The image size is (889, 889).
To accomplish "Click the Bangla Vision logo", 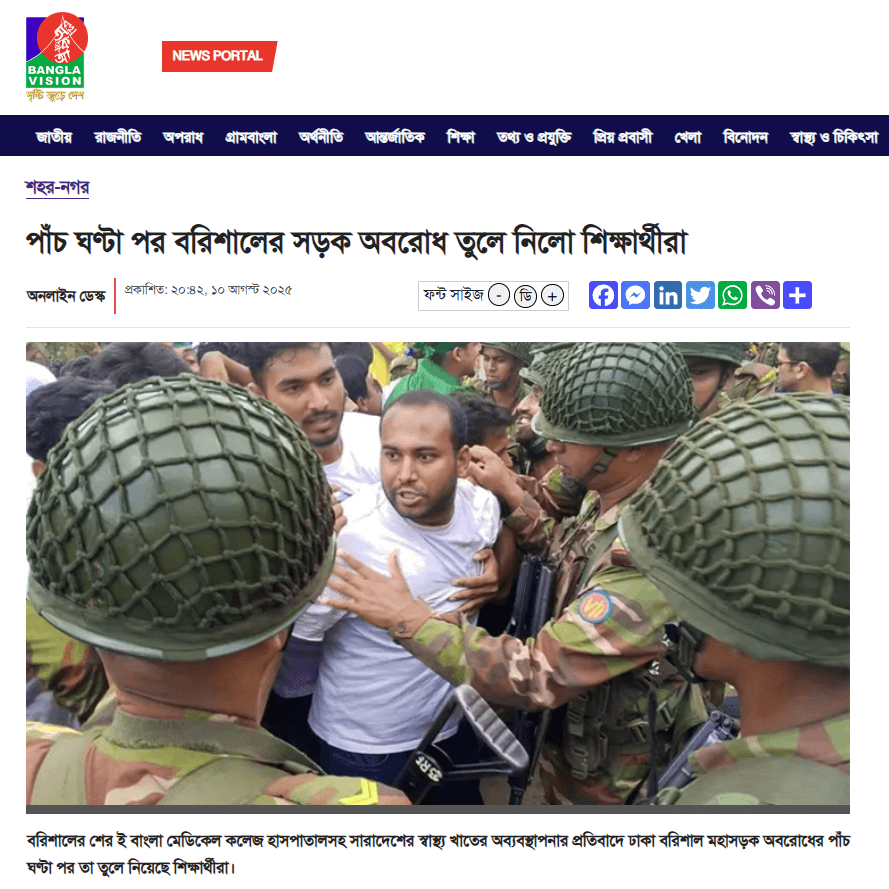I will pos(56,57).
